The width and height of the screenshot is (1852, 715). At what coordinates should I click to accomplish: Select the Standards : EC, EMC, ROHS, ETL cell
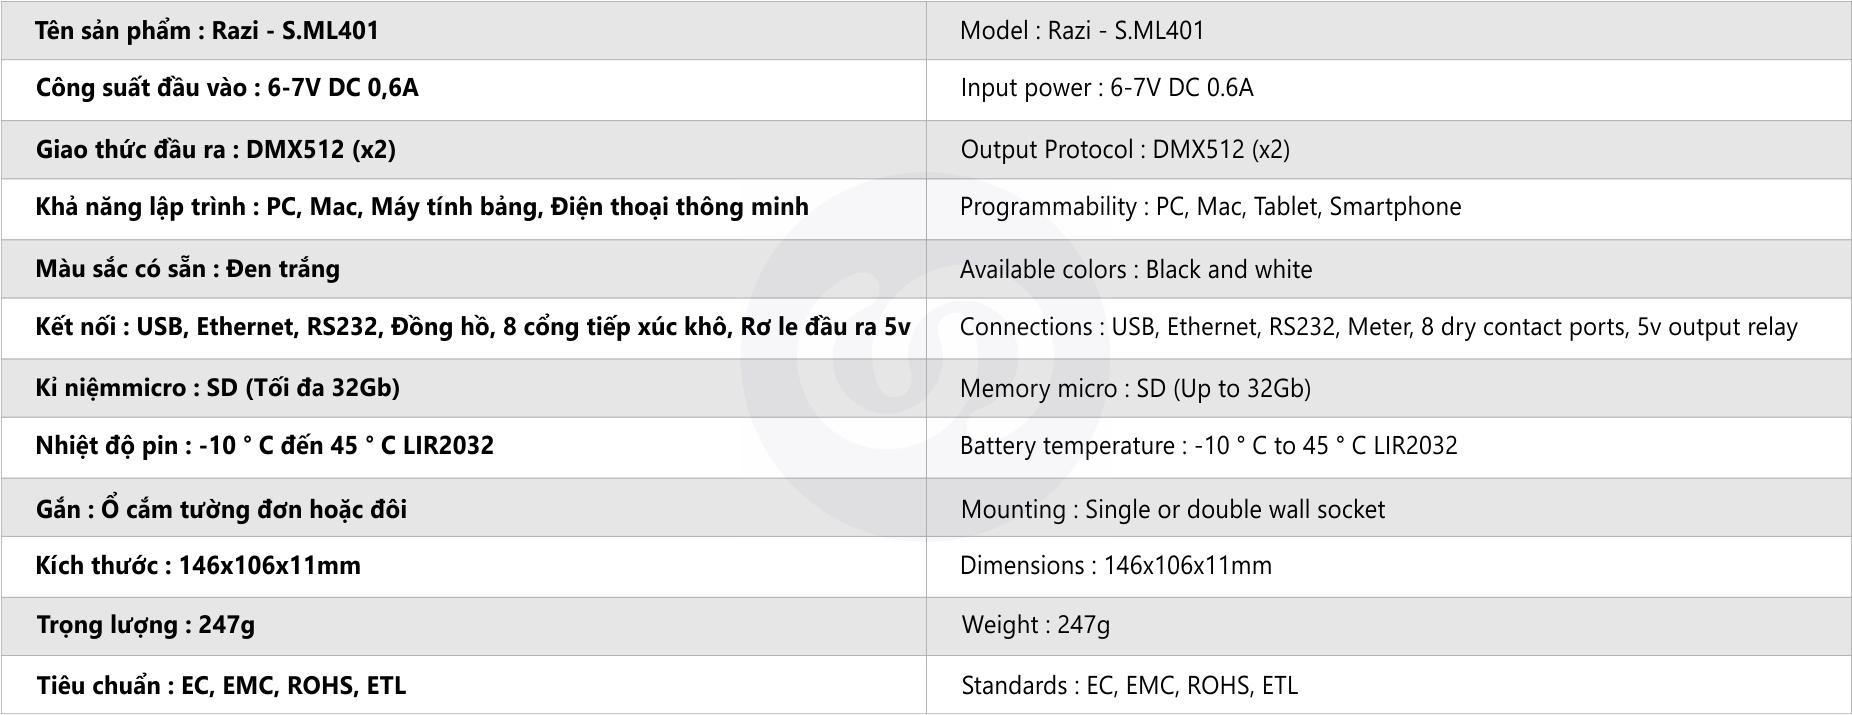pos(1129,686)
